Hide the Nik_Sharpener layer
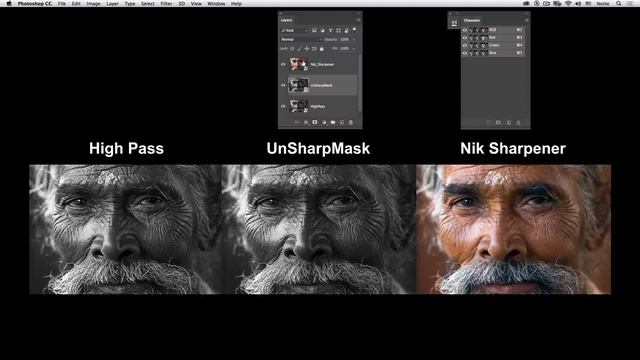 [283, 64]
